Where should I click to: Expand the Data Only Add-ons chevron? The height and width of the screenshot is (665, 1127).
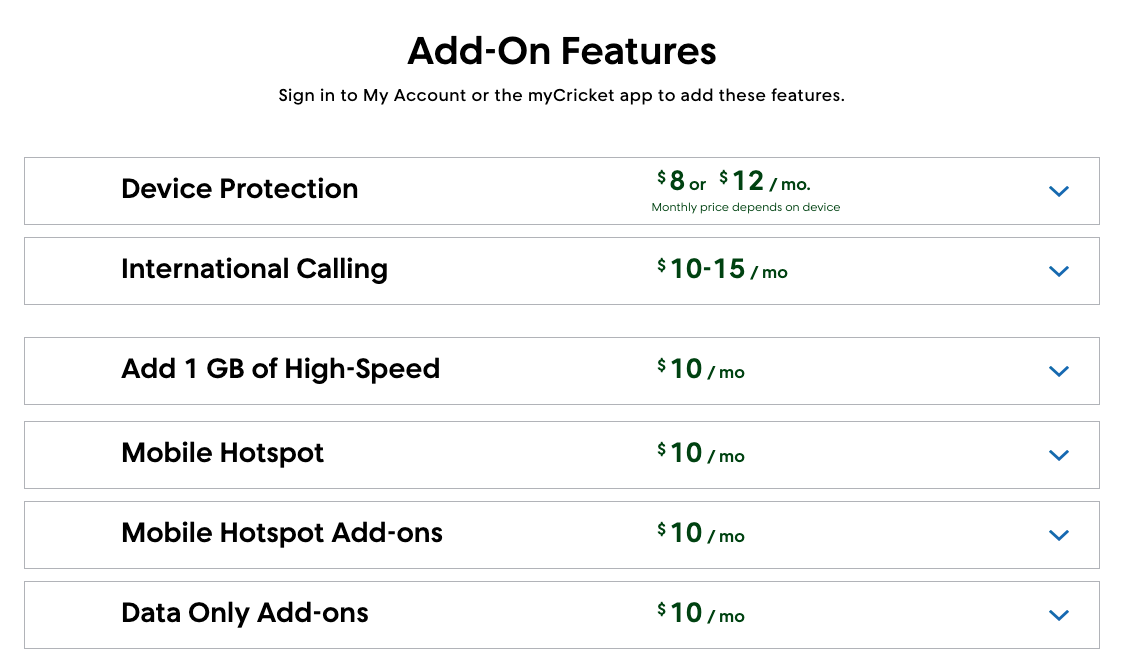[x=1059, y=615]
